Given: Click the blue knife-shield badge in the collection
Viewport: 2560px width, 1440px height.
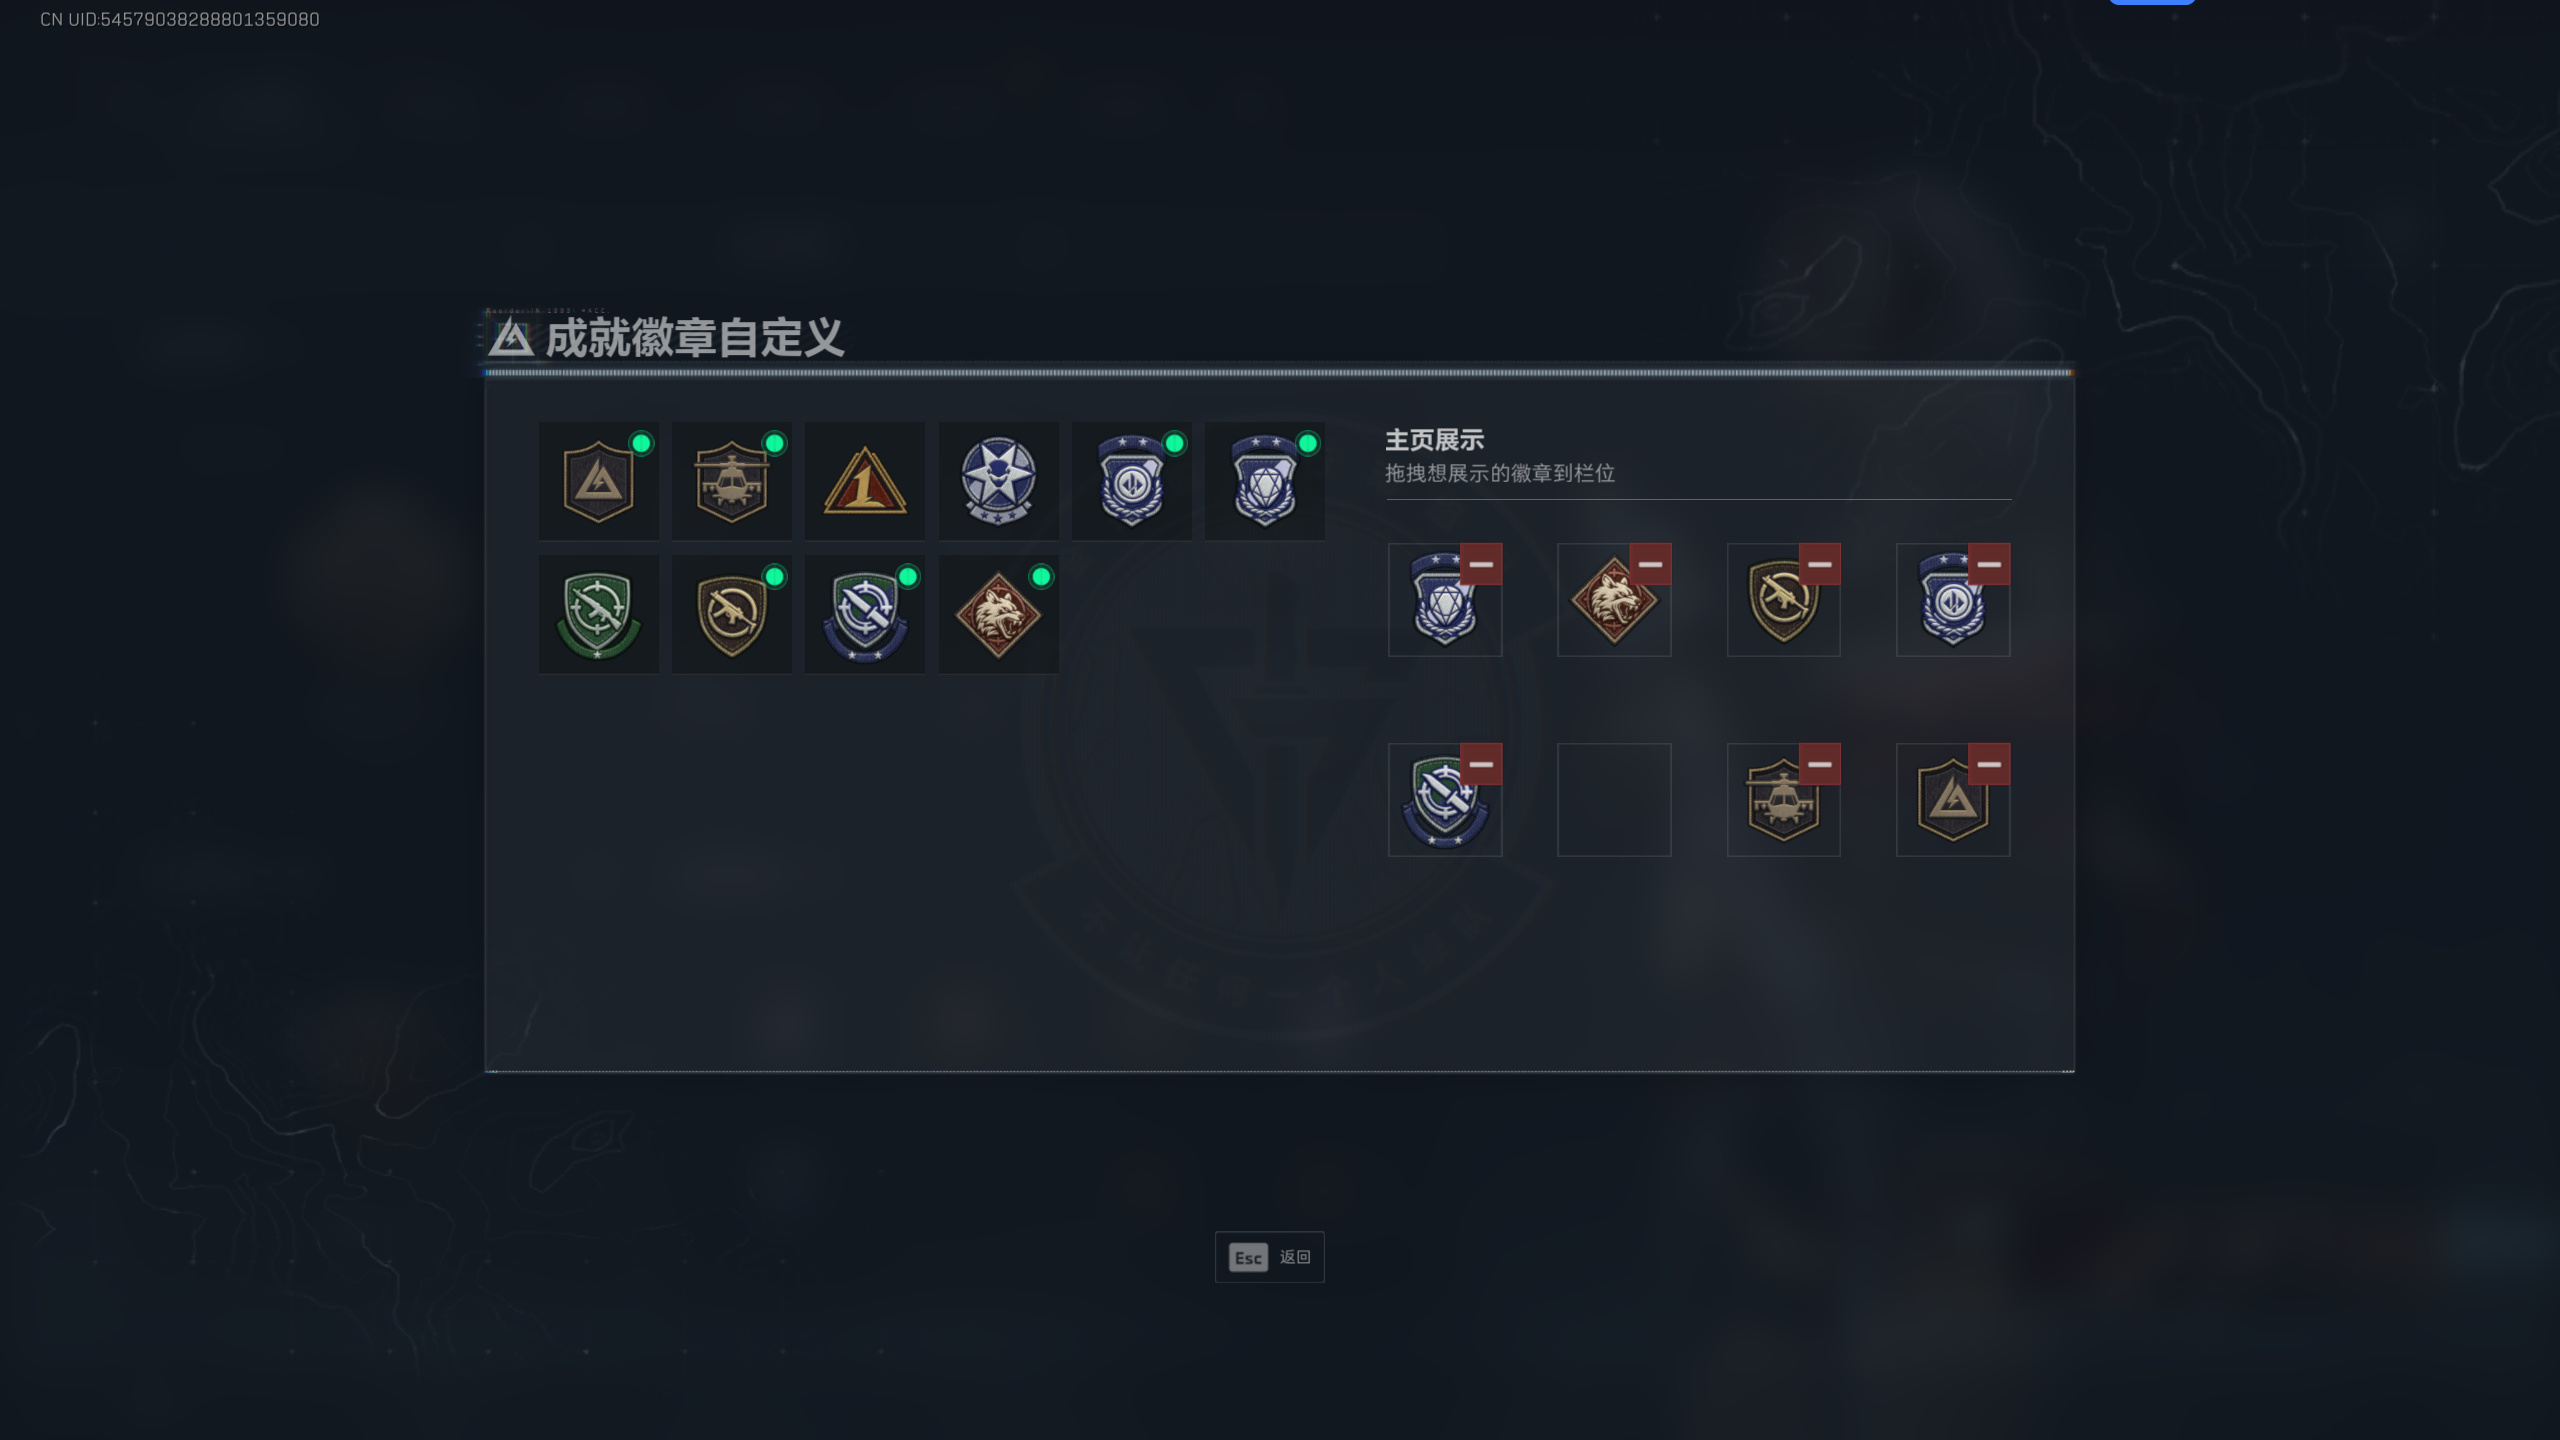Looking at the screenshot, I should (x=865, y=614).
